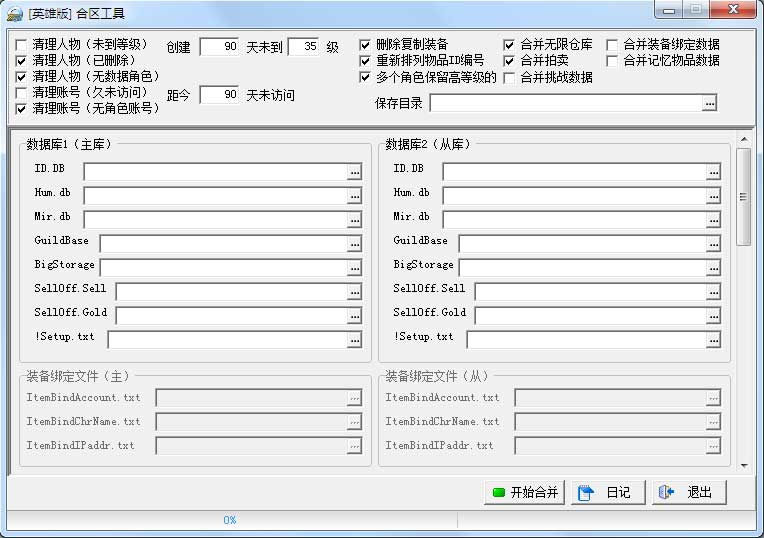Click the 创建 days input field
The height and width of the screenshot is (538, 764).
point(219,47)
